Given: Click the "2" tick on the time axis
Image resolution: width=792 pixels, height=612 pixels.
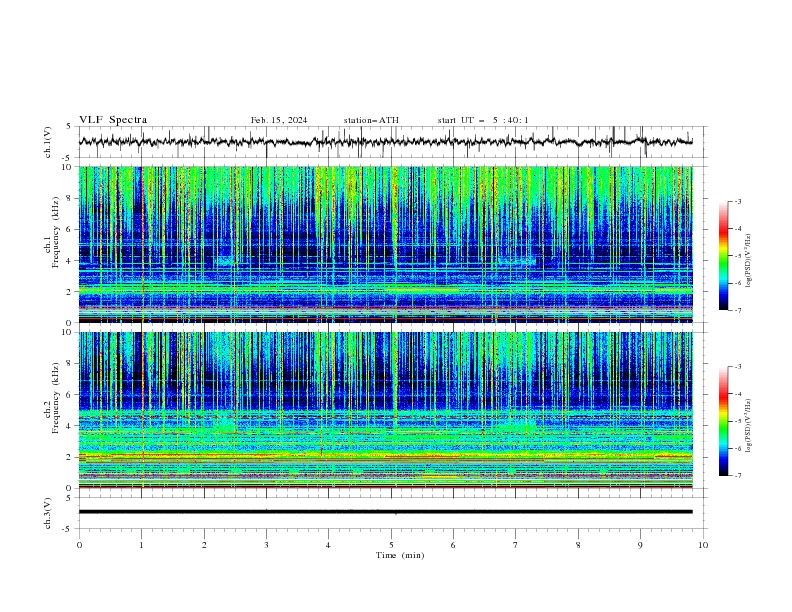Looking at the screenshot, I should click(204, 545).
